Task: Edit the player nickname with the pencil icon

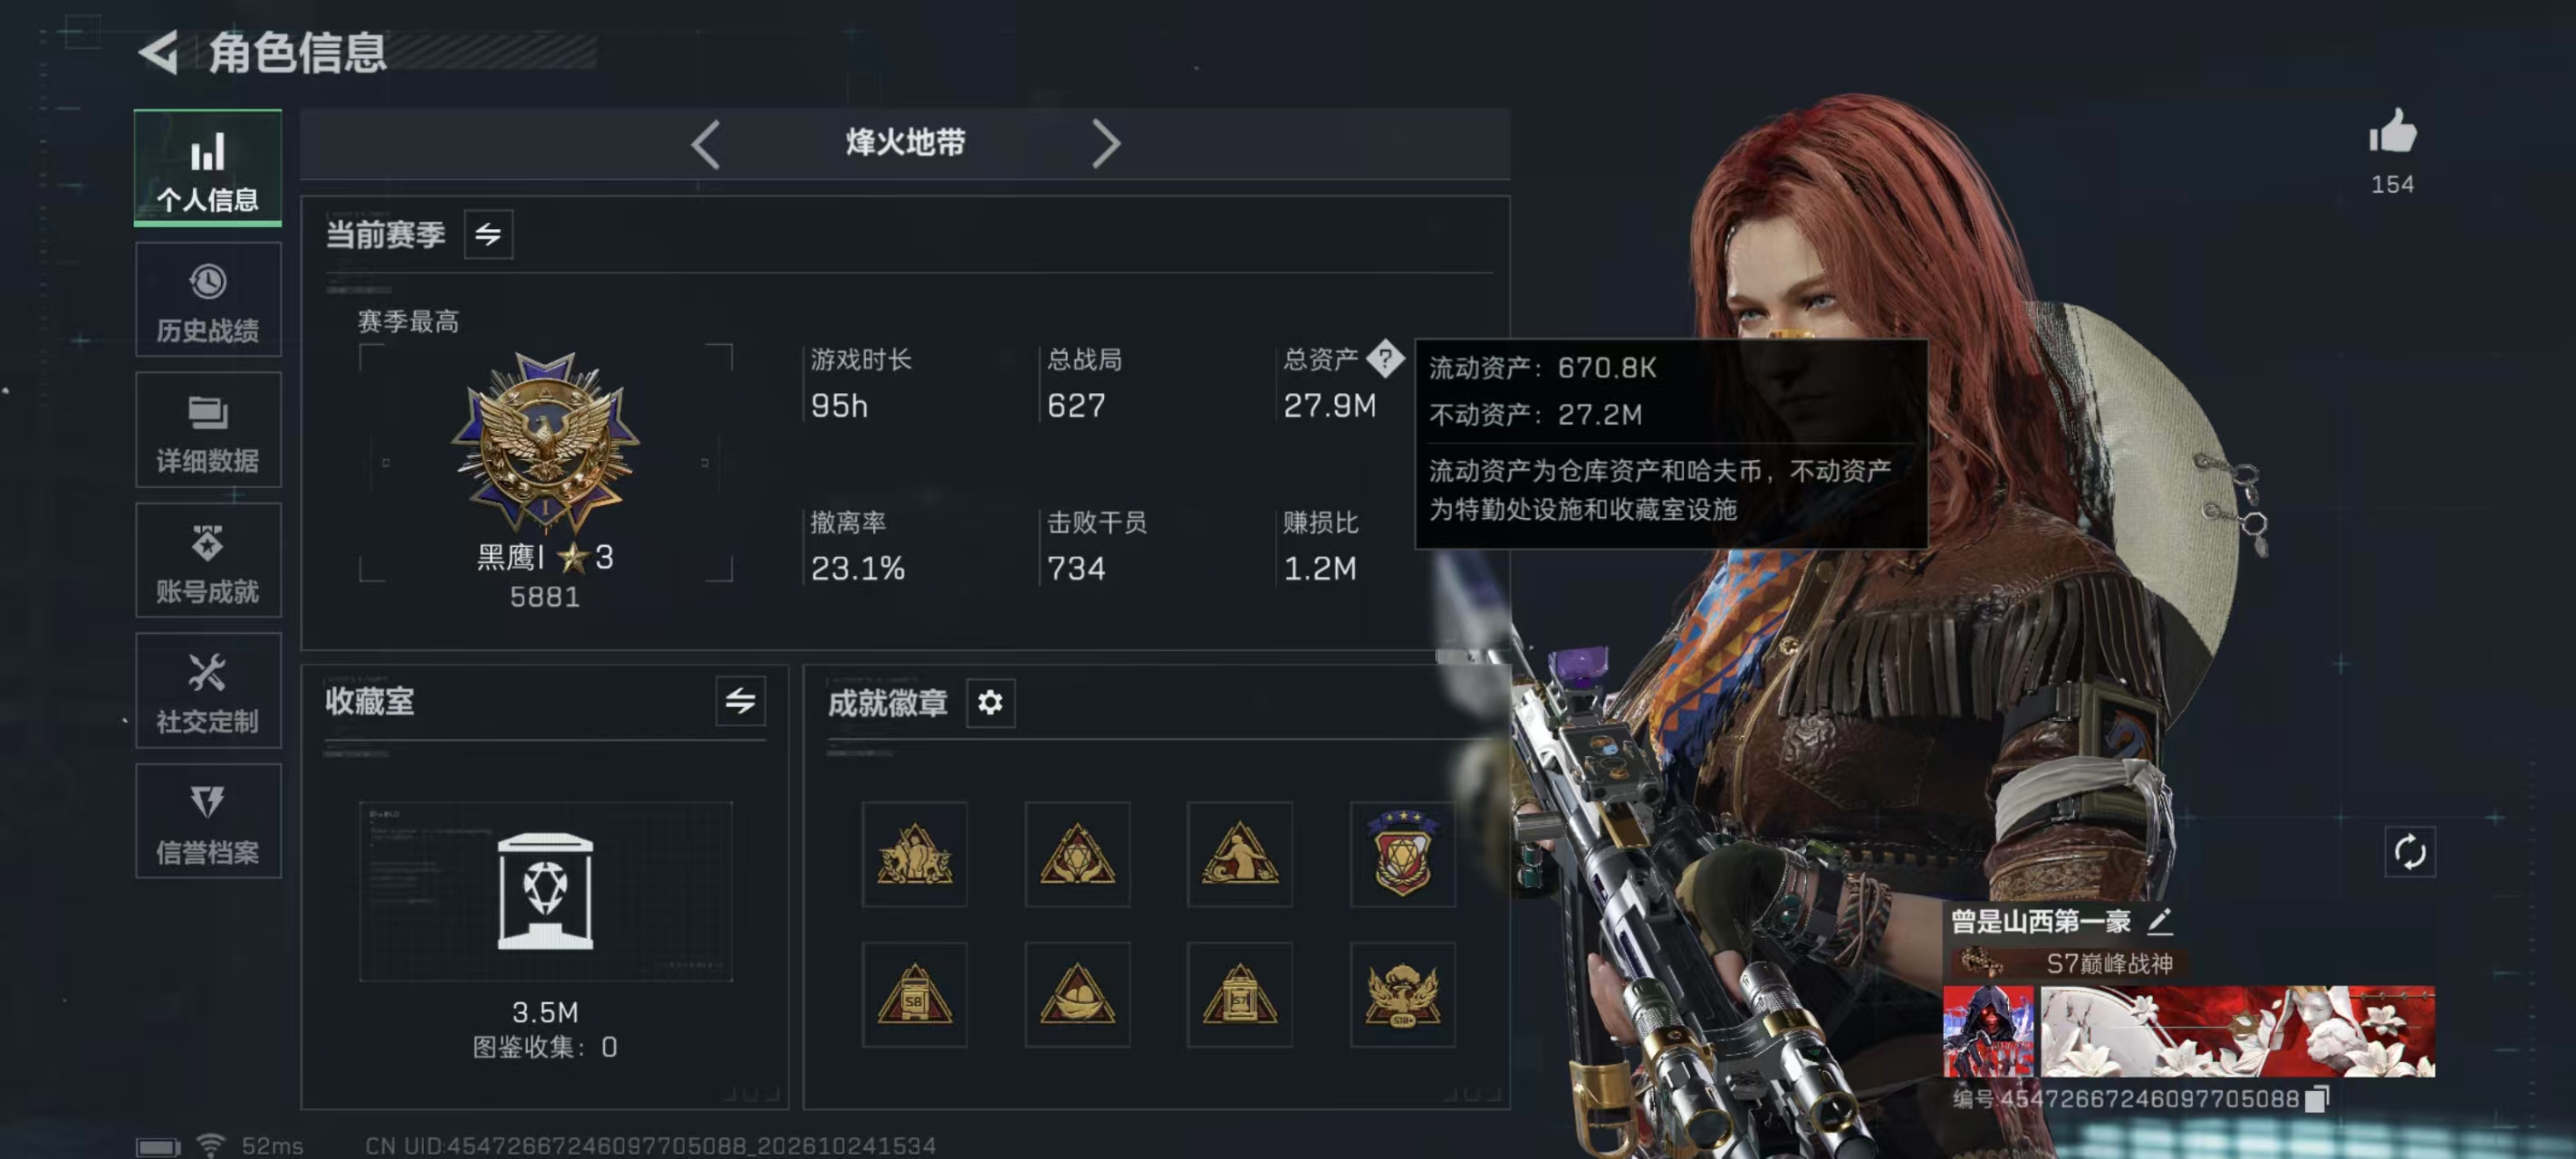Action: 2159,921
